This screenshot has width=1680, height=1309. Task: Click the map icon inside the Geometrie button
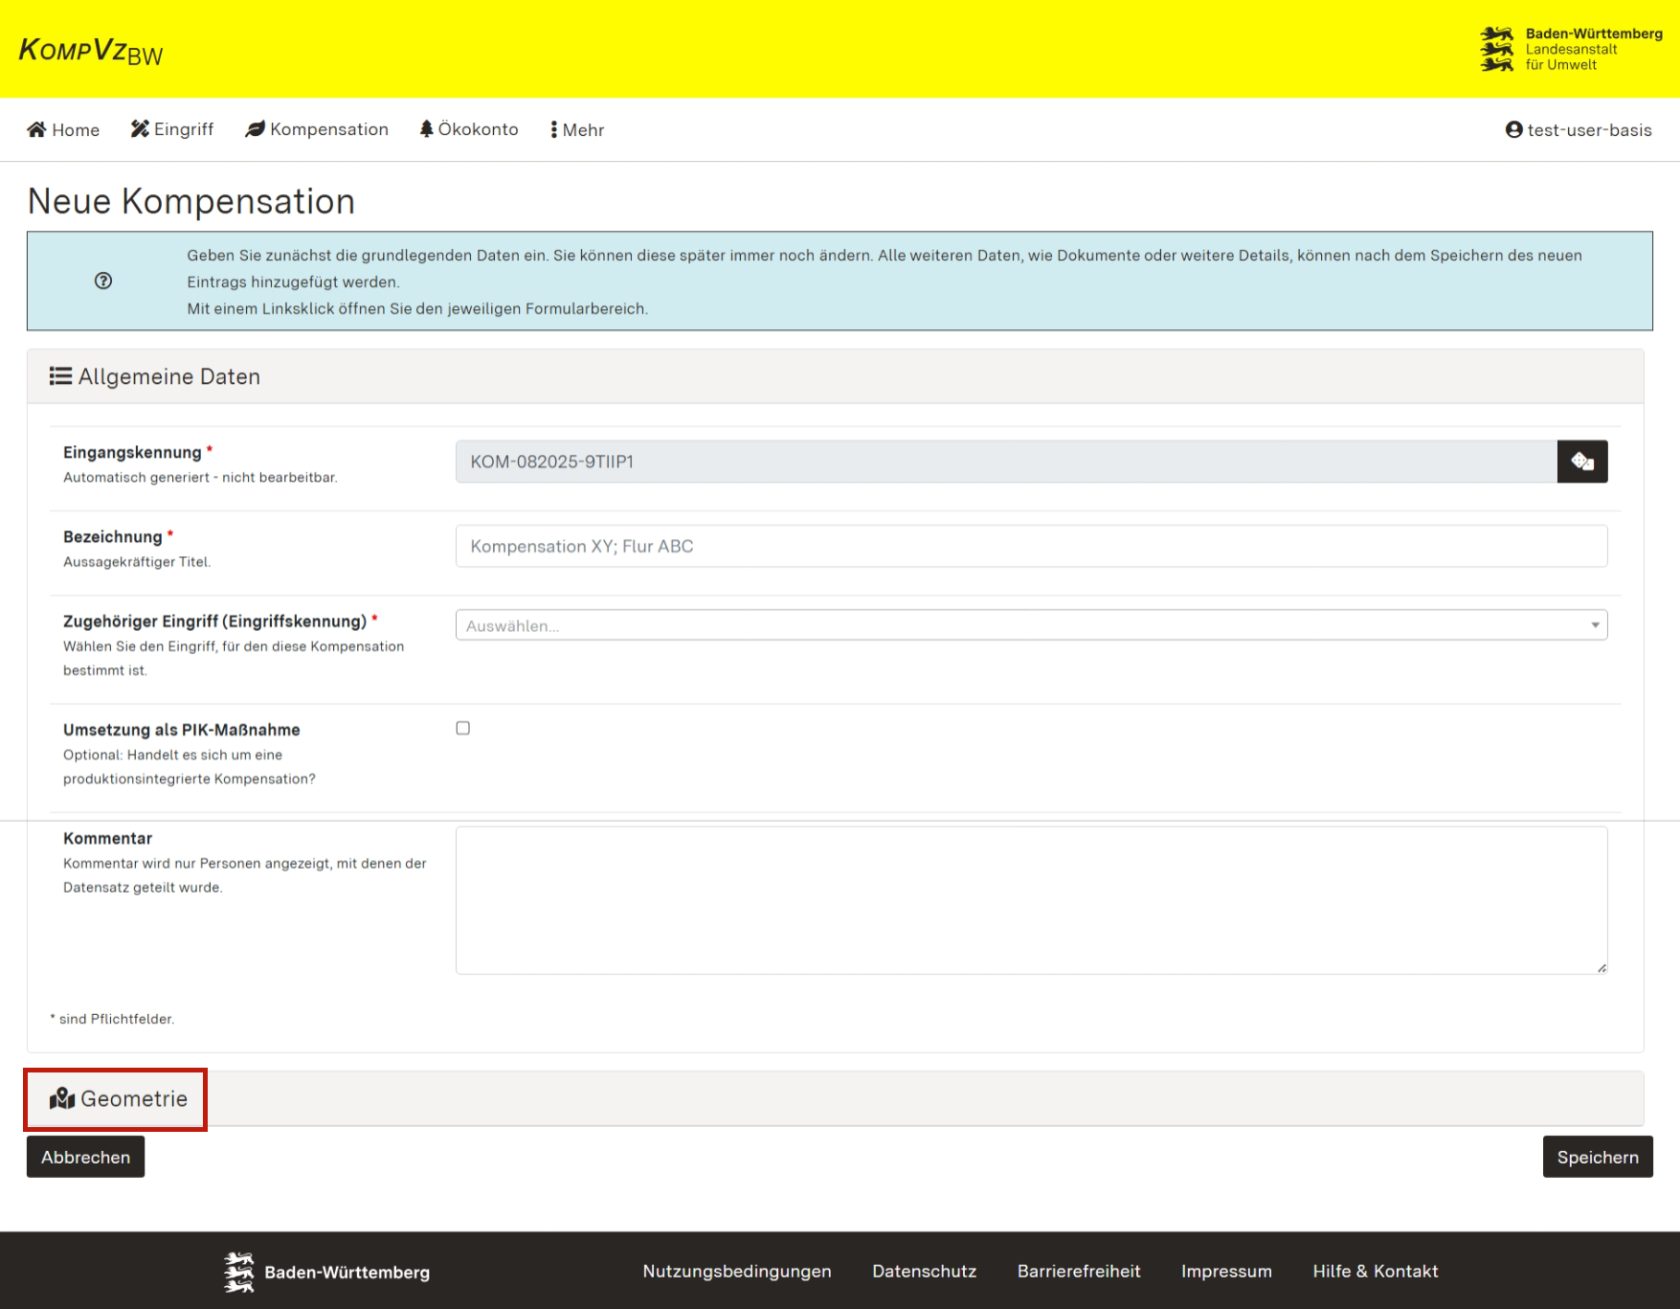pyautogui.click(x=60, y=1098)
